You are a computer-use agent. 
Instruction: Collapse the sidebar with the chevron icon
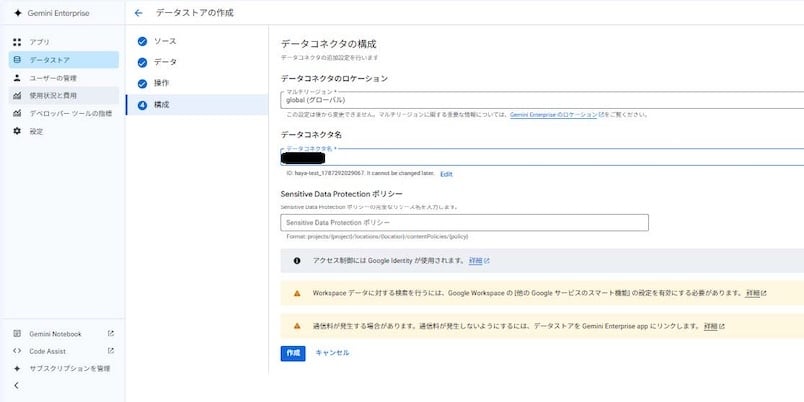click(x=16, y=386)
